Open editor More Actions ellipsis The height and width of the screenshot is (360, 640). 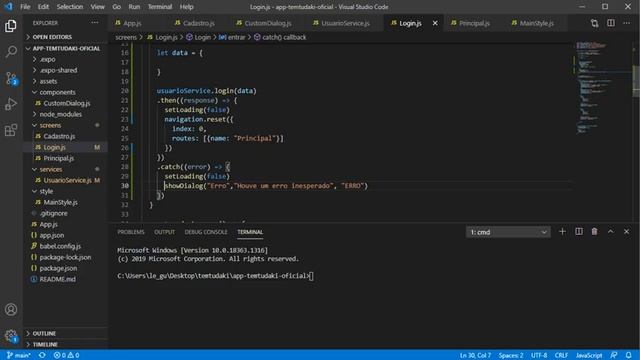[627, 23]
